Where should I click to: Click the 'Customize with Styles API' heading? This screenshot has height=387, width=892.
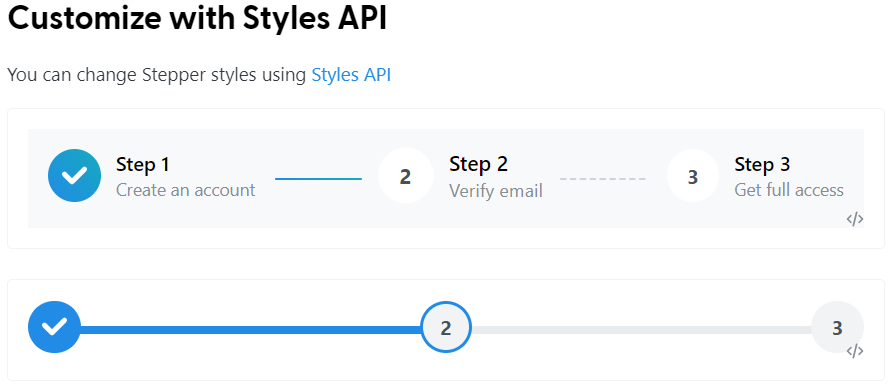(x=197, y=18)
